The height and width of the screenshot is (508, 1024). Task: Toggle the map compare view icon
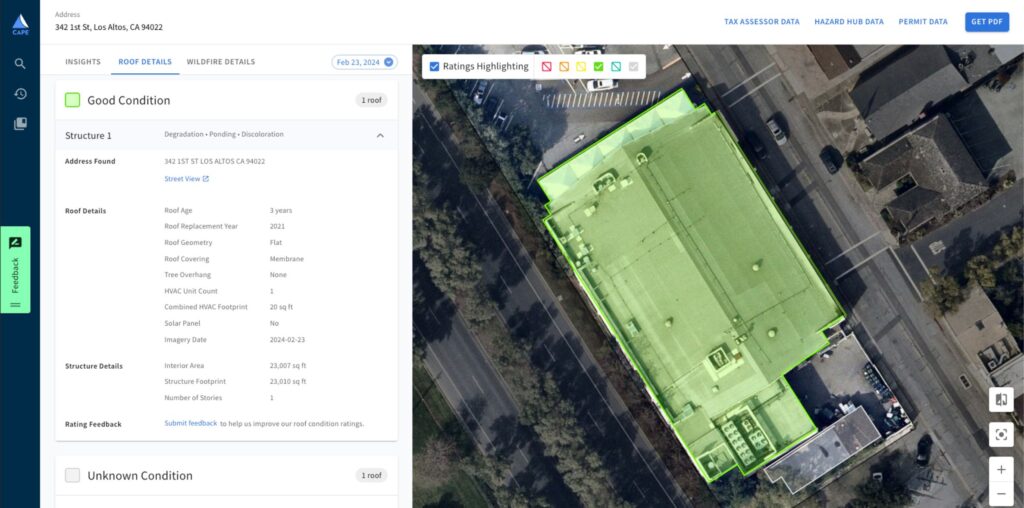pos(1000,400)
